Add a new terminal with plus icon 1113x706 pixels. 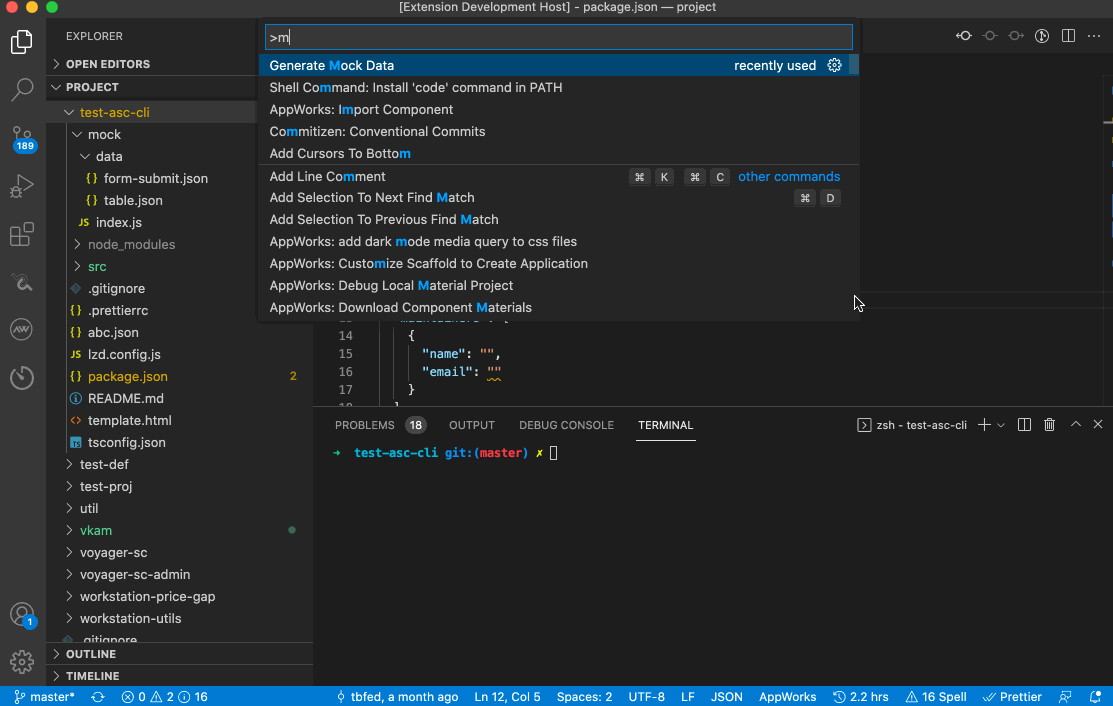point(984,425)
